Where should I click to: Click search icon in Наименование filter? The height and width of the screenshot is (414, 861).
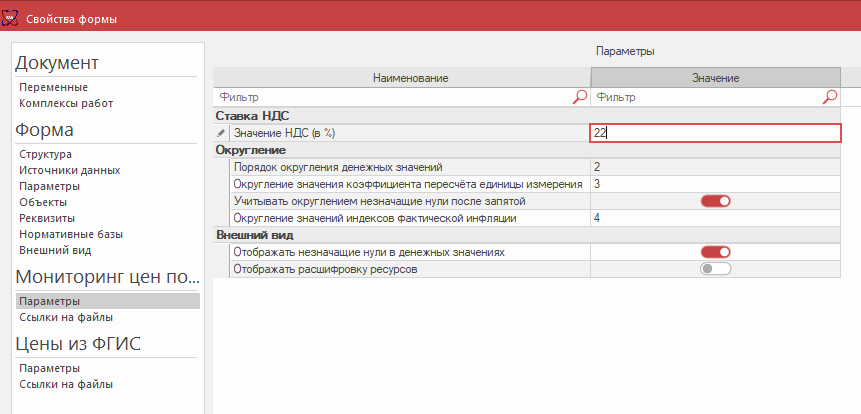click(x=580, y=97)
